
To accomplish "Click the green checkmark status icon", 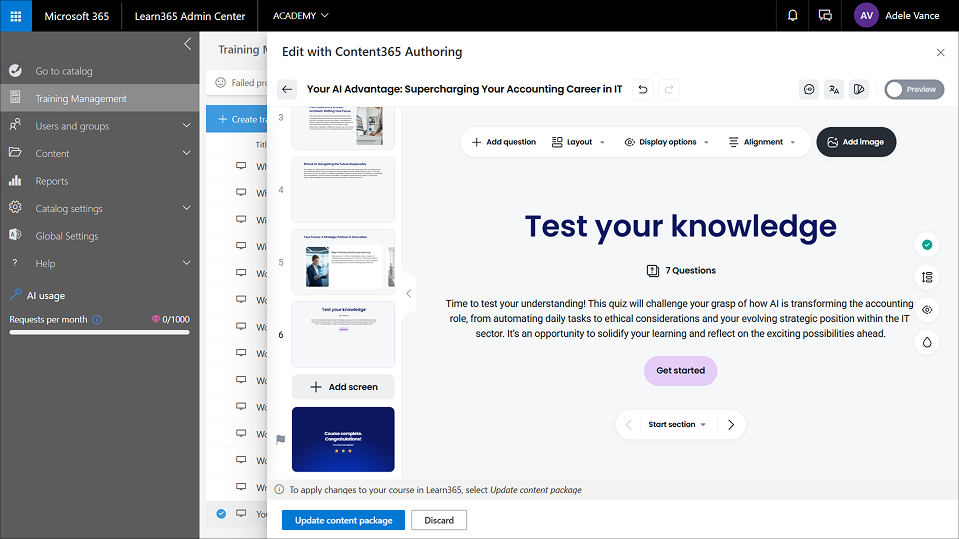I will (927, 244).
